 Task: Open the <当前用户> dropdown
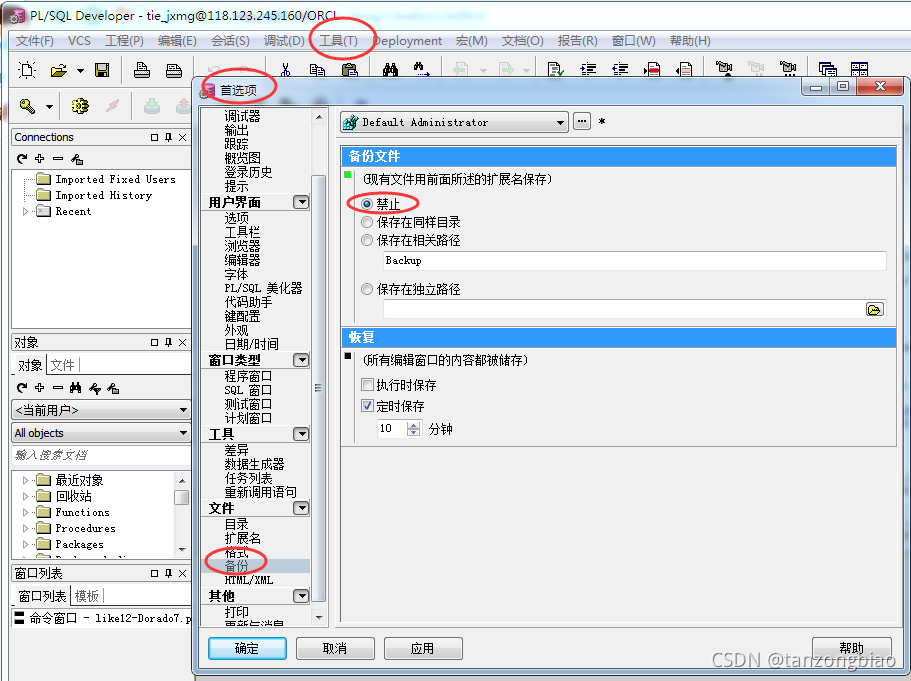(101, 410)
